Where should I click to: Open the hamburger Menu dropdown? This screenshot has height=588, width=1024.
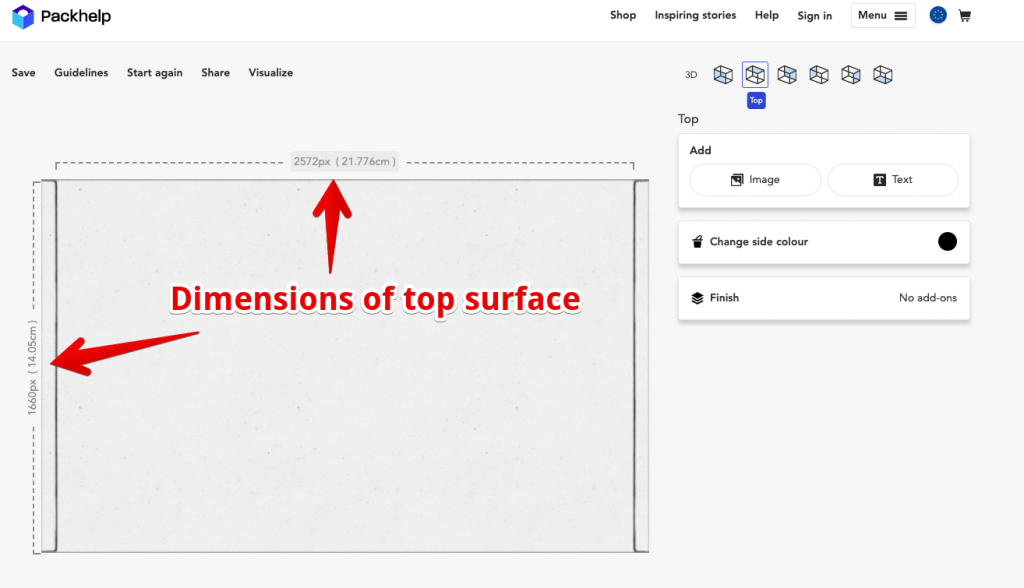pos(883,15)
